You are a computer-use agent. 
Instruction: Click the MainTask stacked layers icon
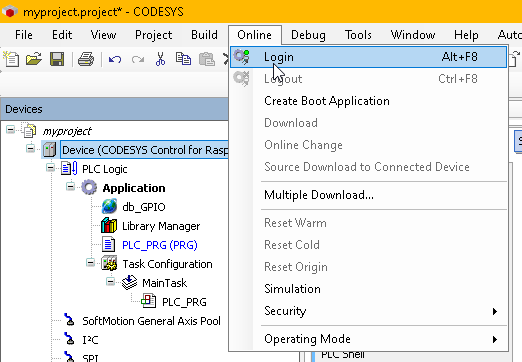[x=129, y=282]
